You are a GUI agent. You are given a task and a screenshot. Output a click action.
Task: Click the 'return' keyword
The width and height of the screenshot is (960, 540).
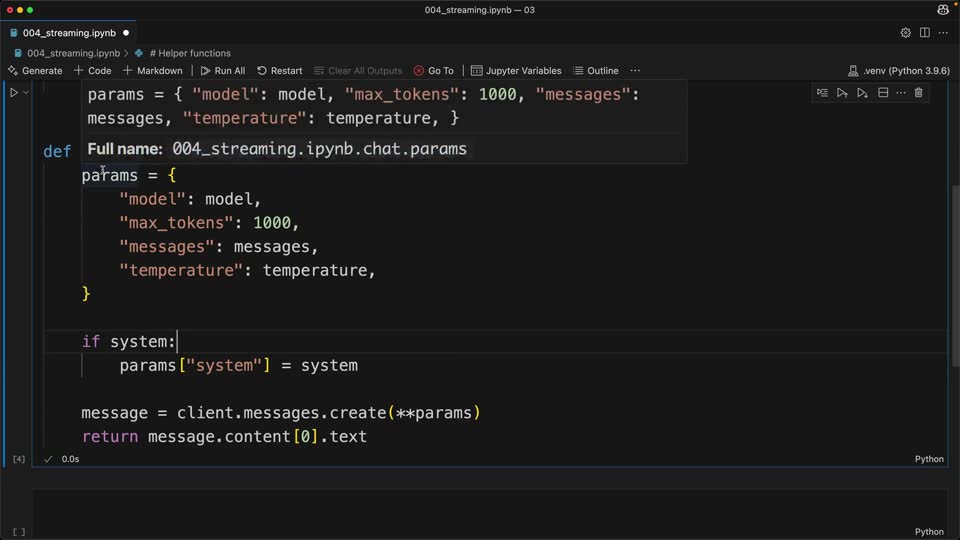pos(110,437)
